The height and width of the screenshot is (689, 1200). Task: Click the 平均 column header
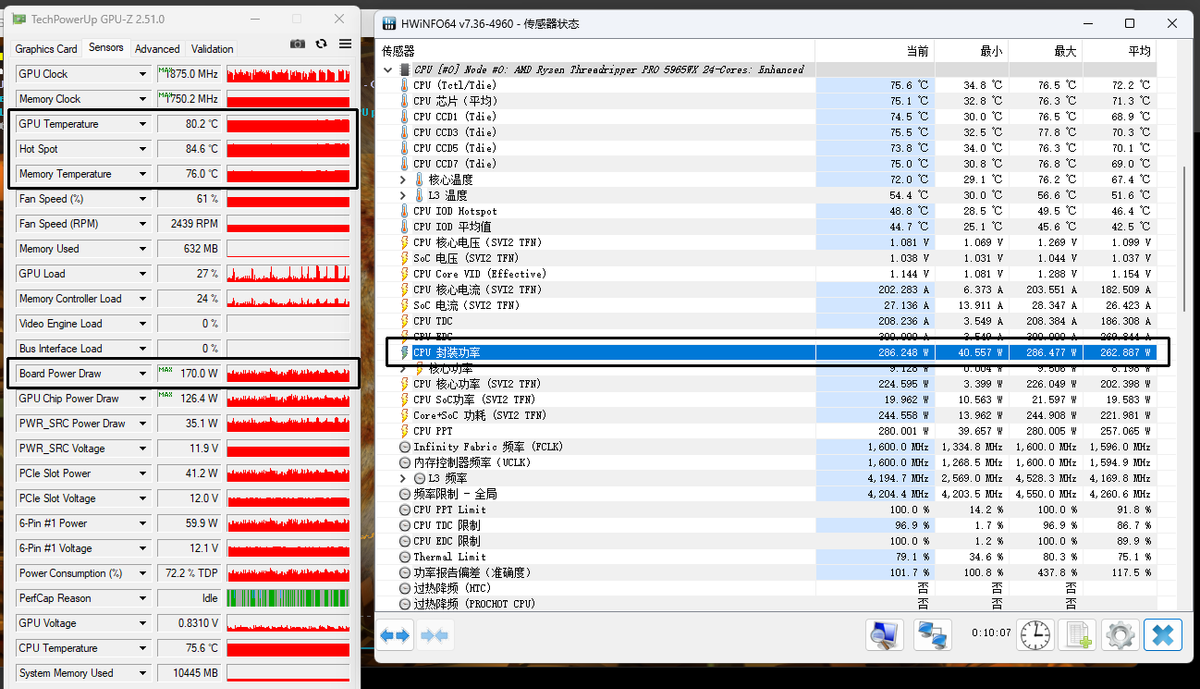(1119, 50)
